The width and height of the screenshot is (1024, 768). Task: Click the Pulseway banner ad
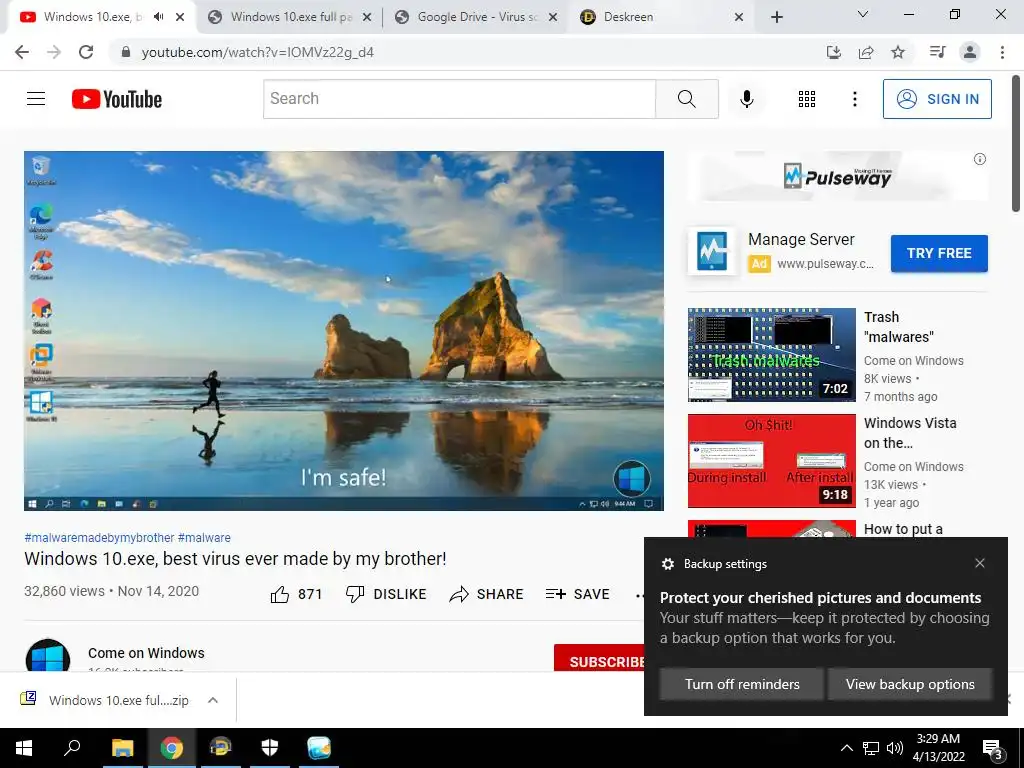pyautogui.click(x=837, y=176)
